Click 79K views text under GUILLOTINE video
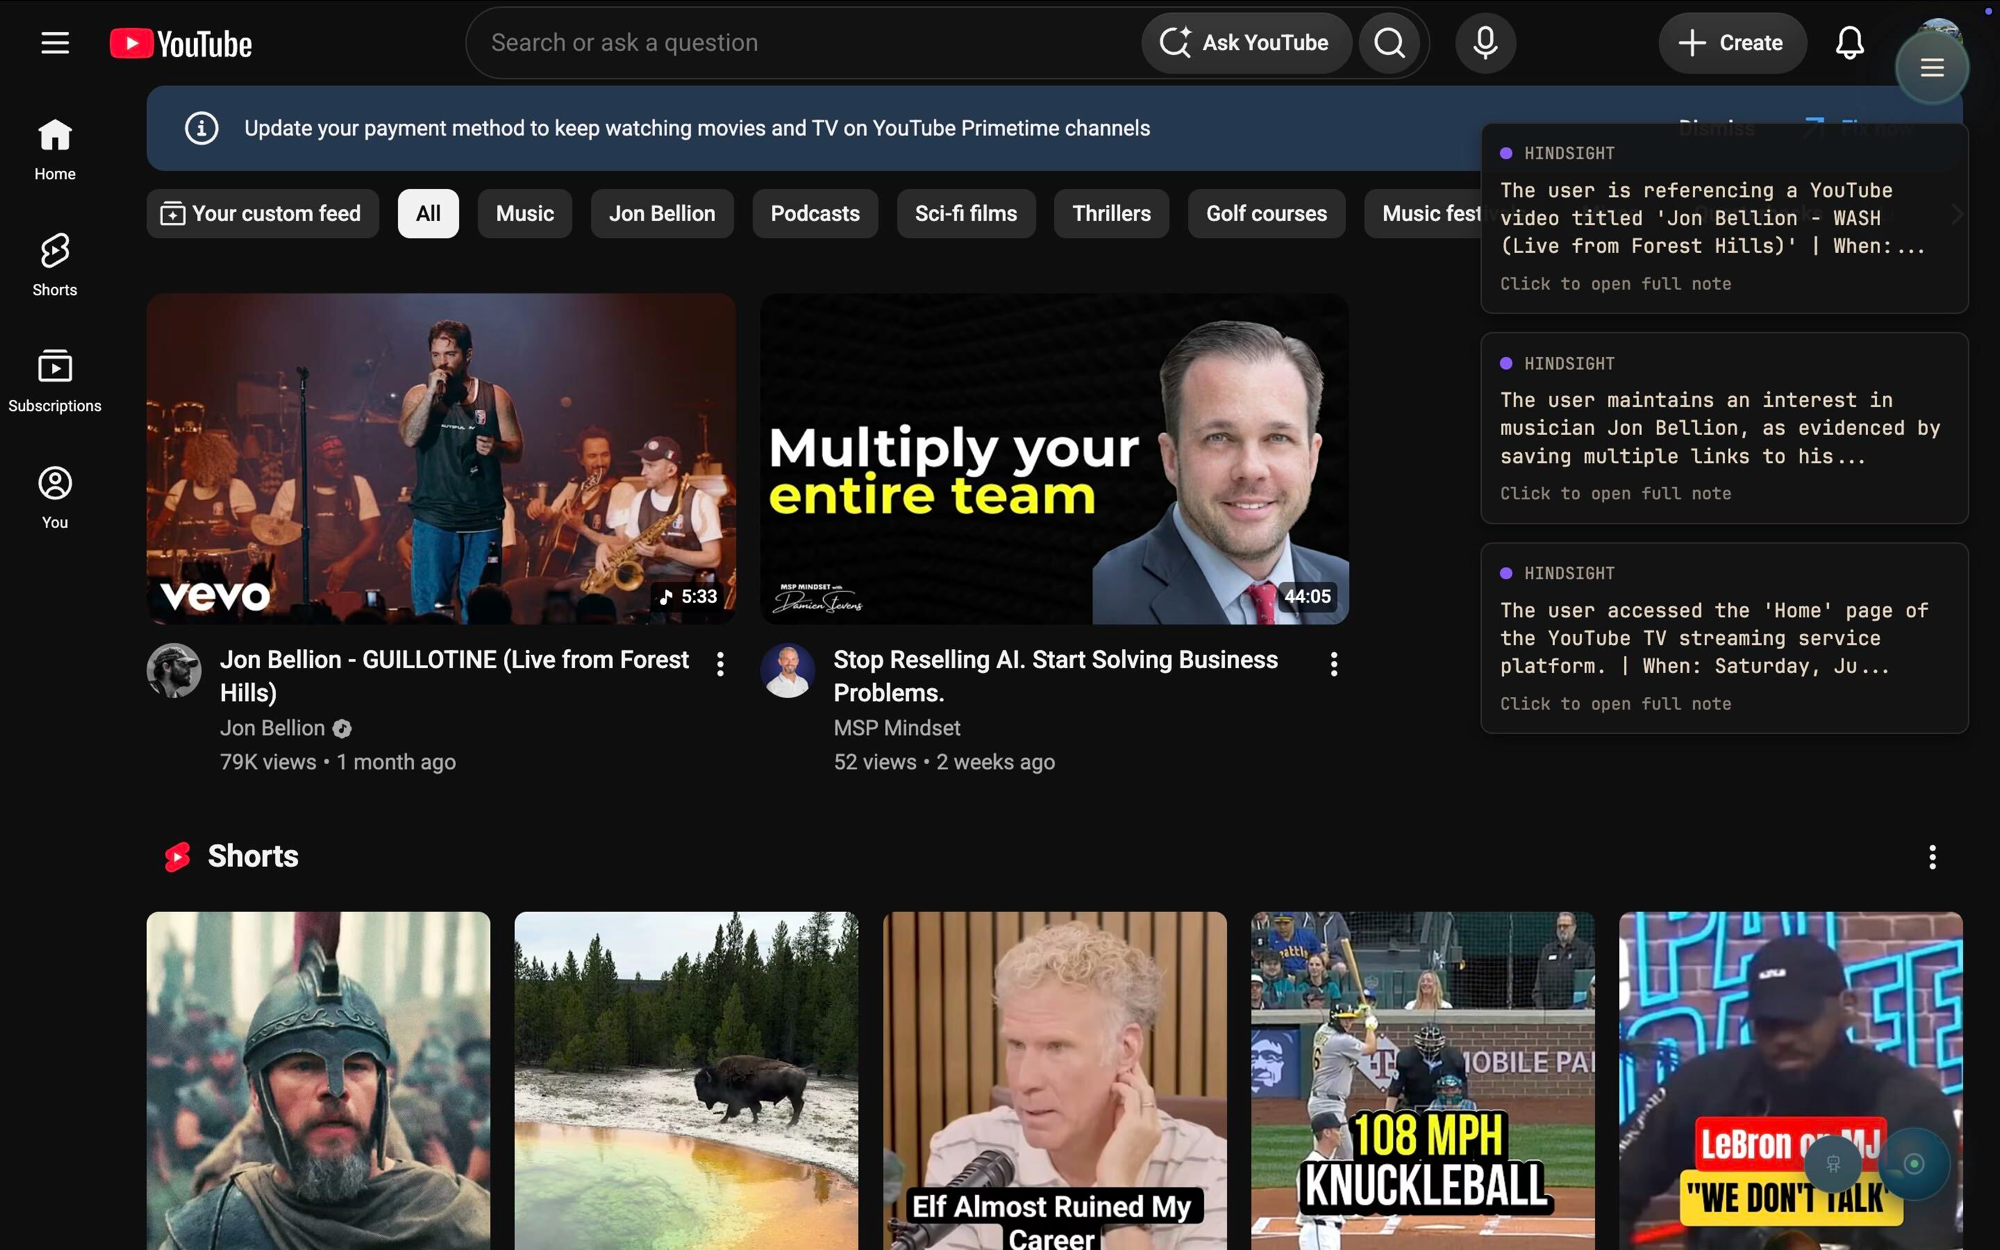Image resolution: width=2000 pixels, height=1250 pixels. pos(268,762)
